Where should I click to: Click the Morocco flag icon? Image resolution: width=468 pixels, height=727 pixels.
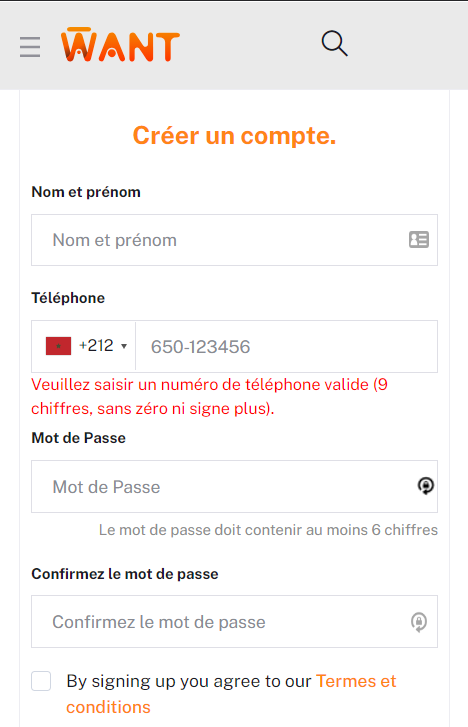click(58, 346)
